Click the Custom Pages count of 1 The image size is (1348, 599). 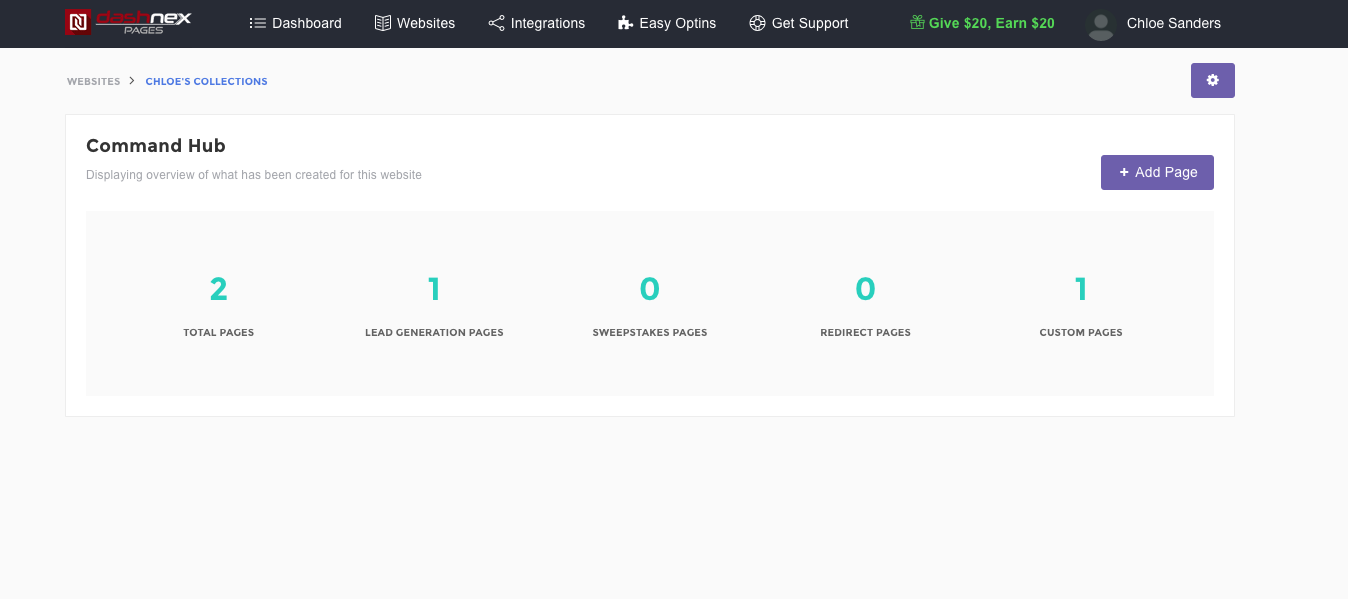pyautogui.click(x=1081, y=289)
